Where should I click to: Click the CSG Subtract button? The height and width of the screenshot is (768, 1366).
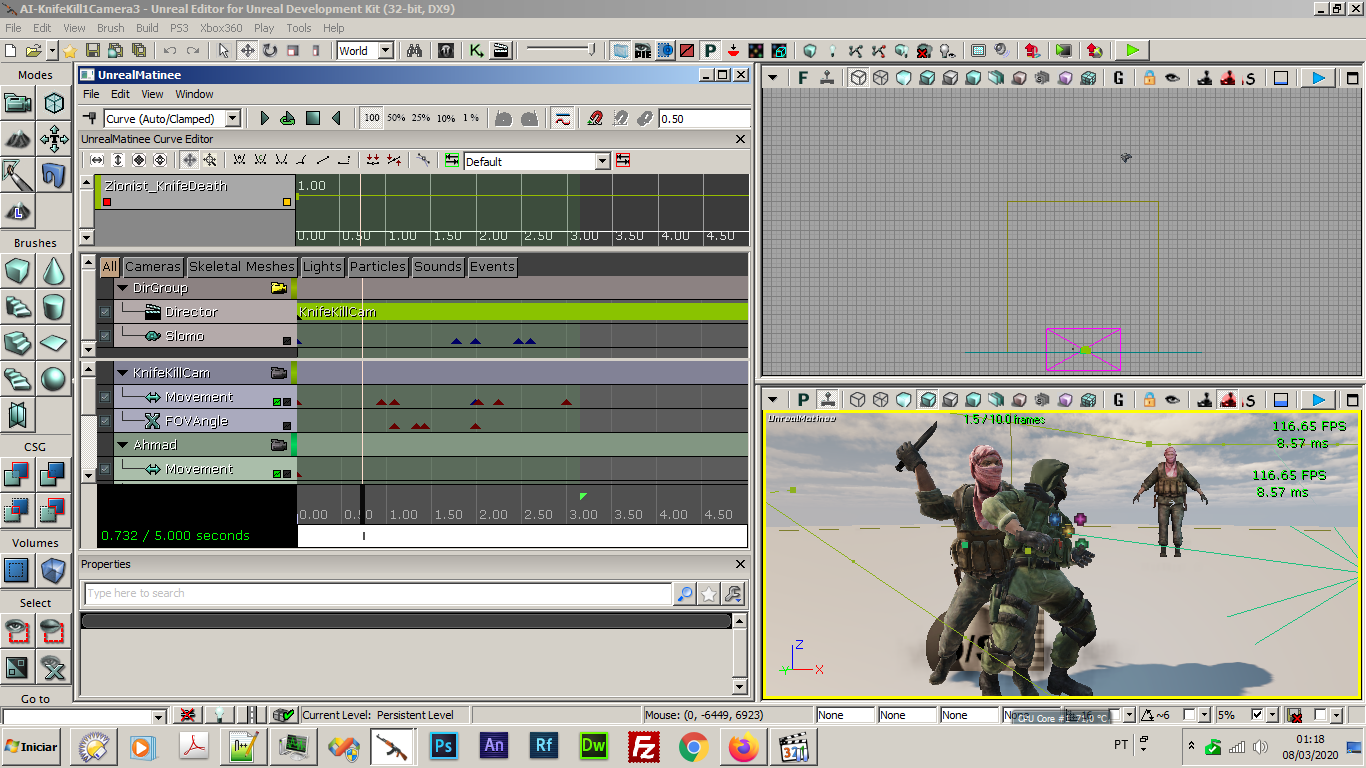click(54, 474)
